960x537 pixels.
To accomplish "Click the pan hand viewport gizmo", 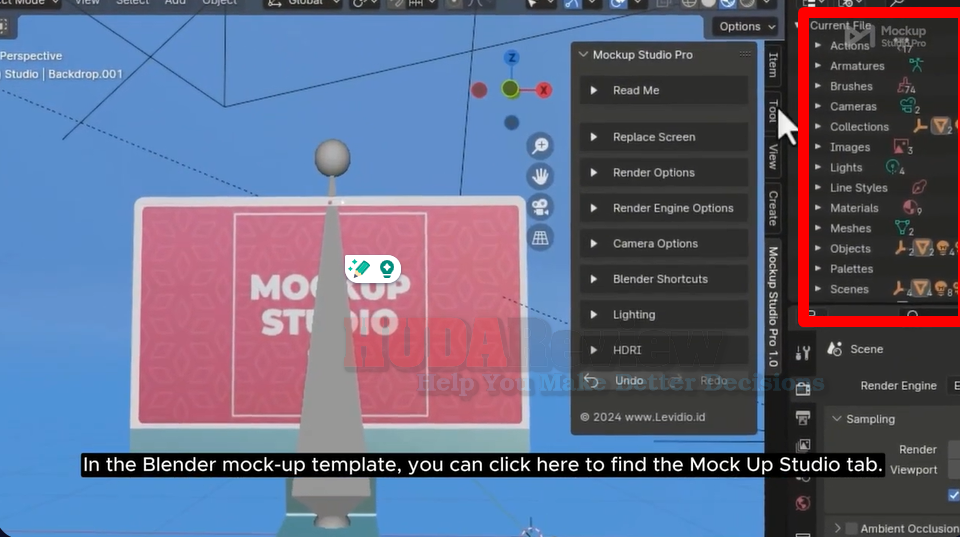I will coord(540,176).
